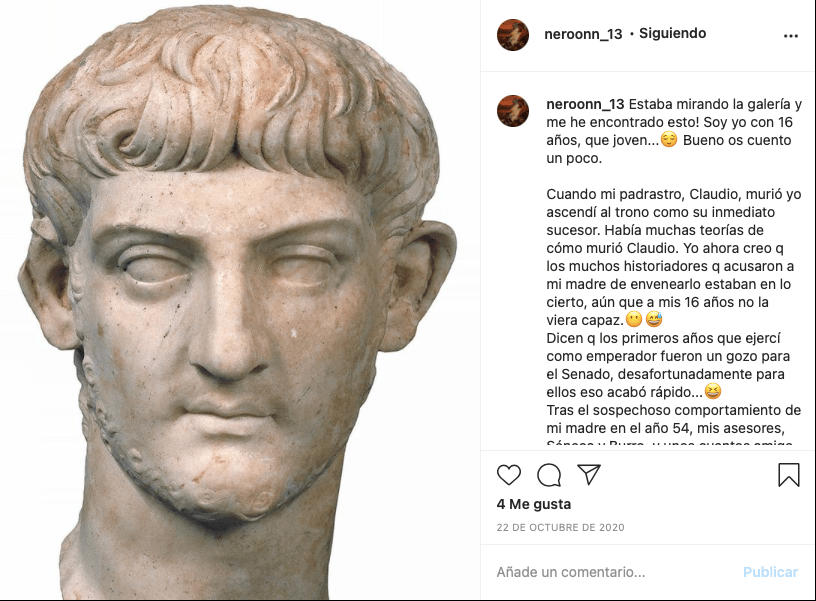Open the neroonn_13 username in the header
The width and height of the screenshot is (816, 601).
click(x=583, y=34)
